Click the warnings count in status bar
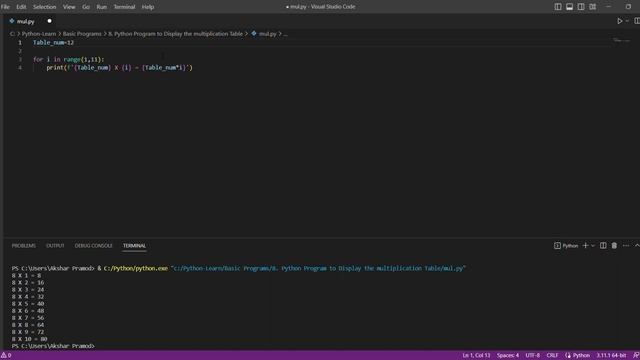 click(x=6, y=356)
